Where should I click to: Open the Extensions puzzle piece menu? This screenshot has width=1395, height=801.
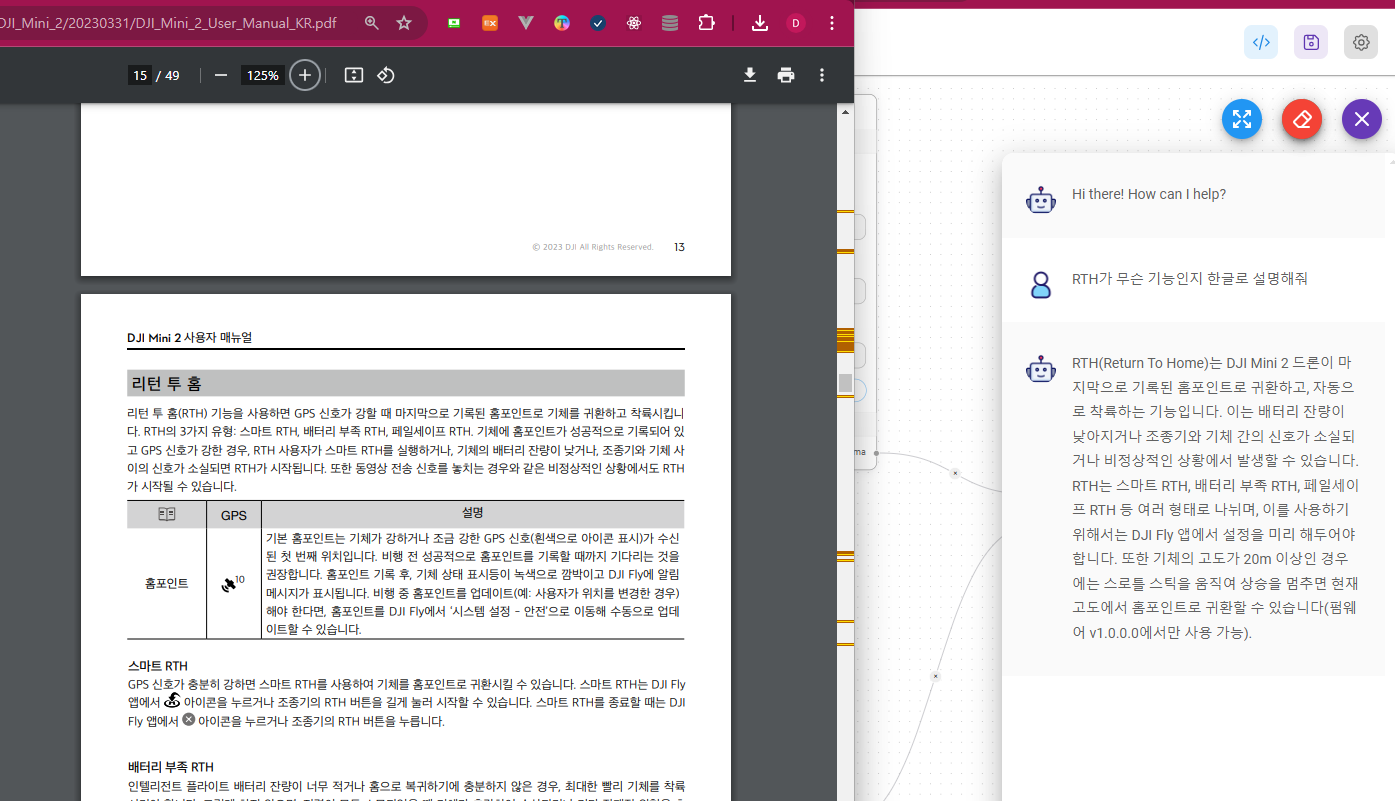click(706, 23)
